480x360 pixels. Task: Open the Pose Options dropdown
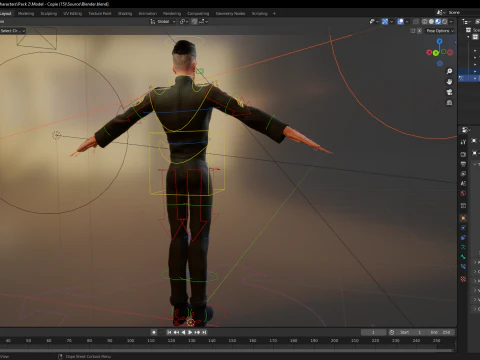(440, 31)
